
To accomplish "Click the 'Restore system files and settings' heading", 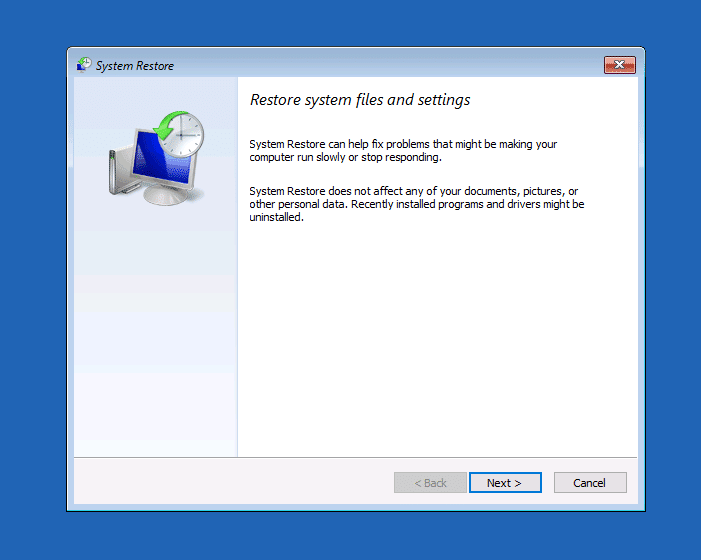I will (359, 100).
